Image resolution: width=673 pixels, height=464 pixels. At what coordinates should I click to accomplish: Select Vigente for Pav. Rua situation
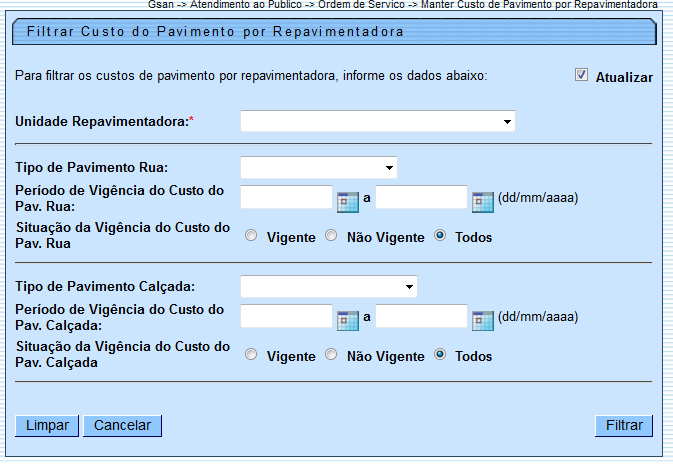[x=251, y=237]
